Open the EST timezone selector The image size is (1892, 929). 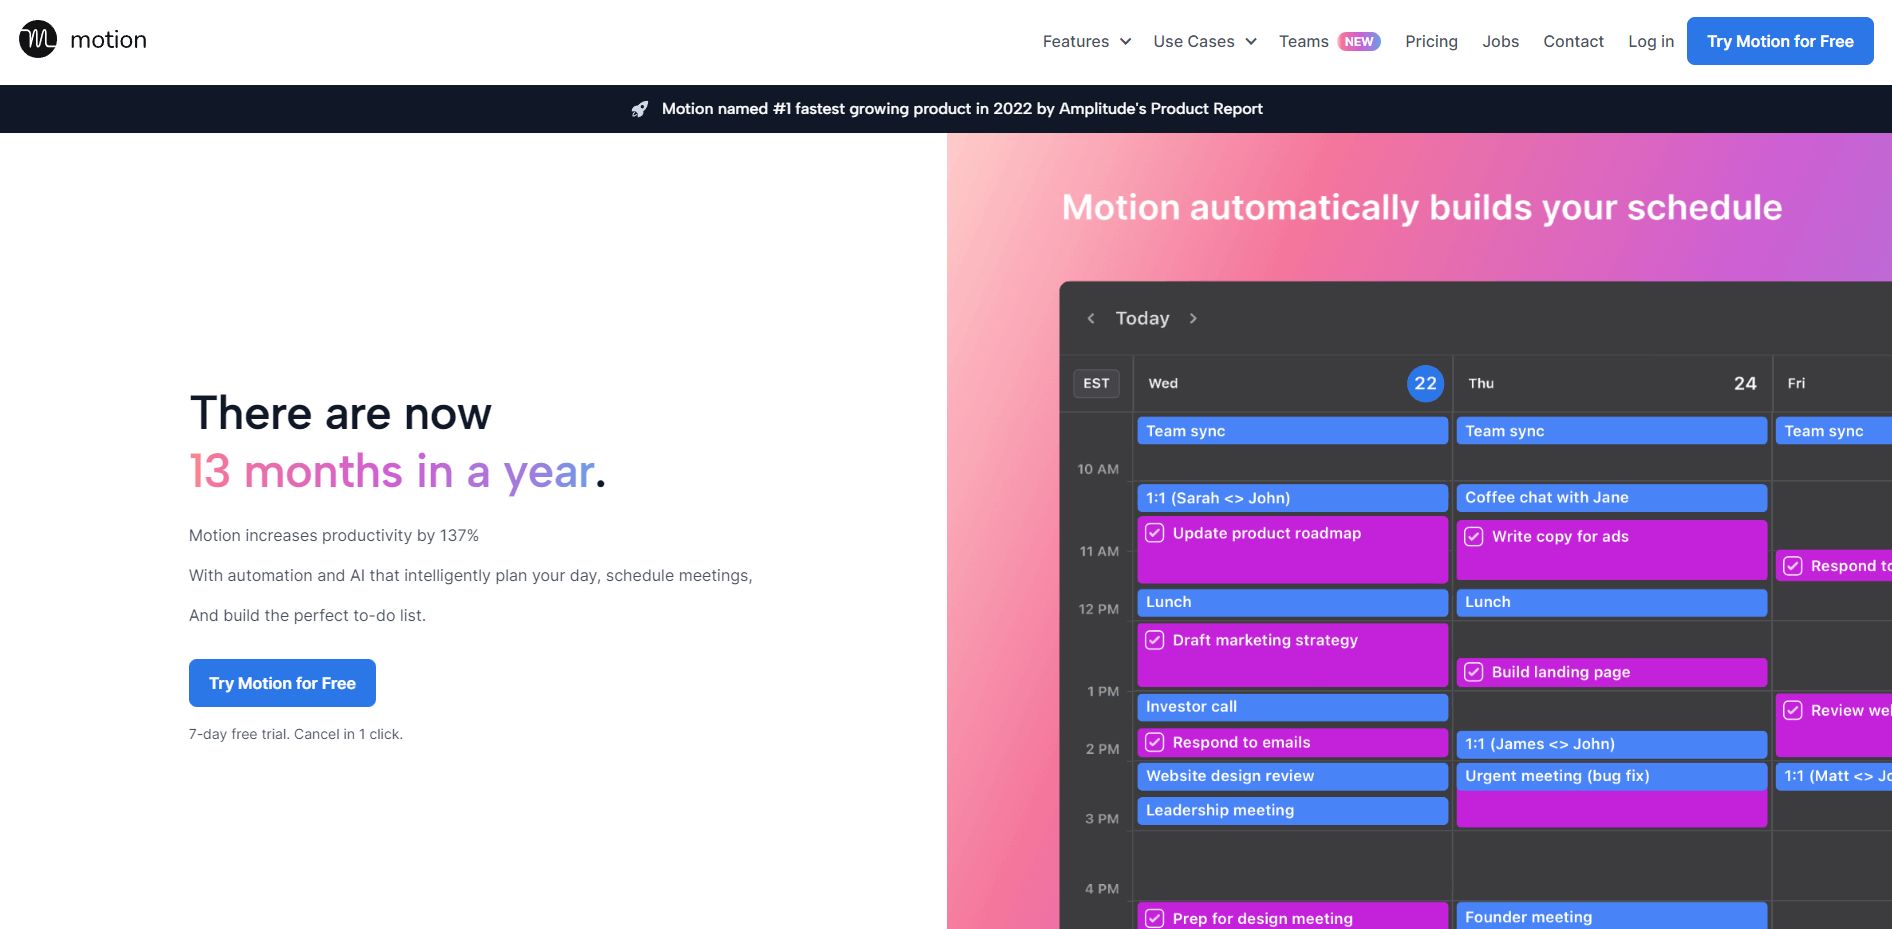[1096, 383]
